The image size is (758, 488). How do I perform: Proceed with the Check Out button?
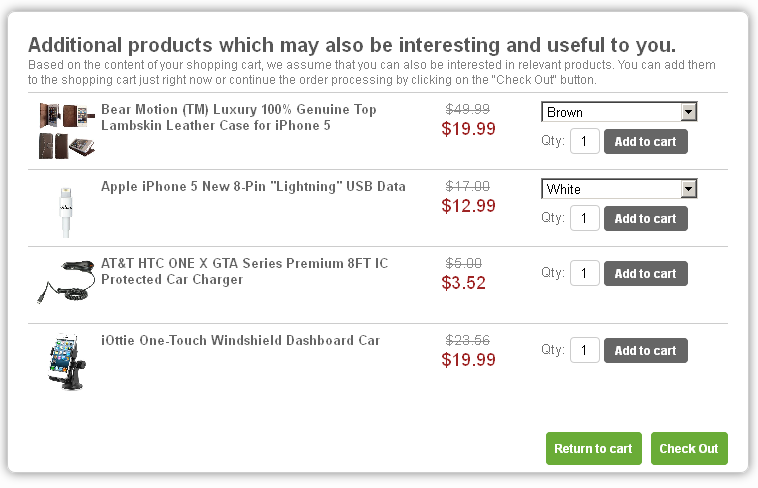coord(689,448)
